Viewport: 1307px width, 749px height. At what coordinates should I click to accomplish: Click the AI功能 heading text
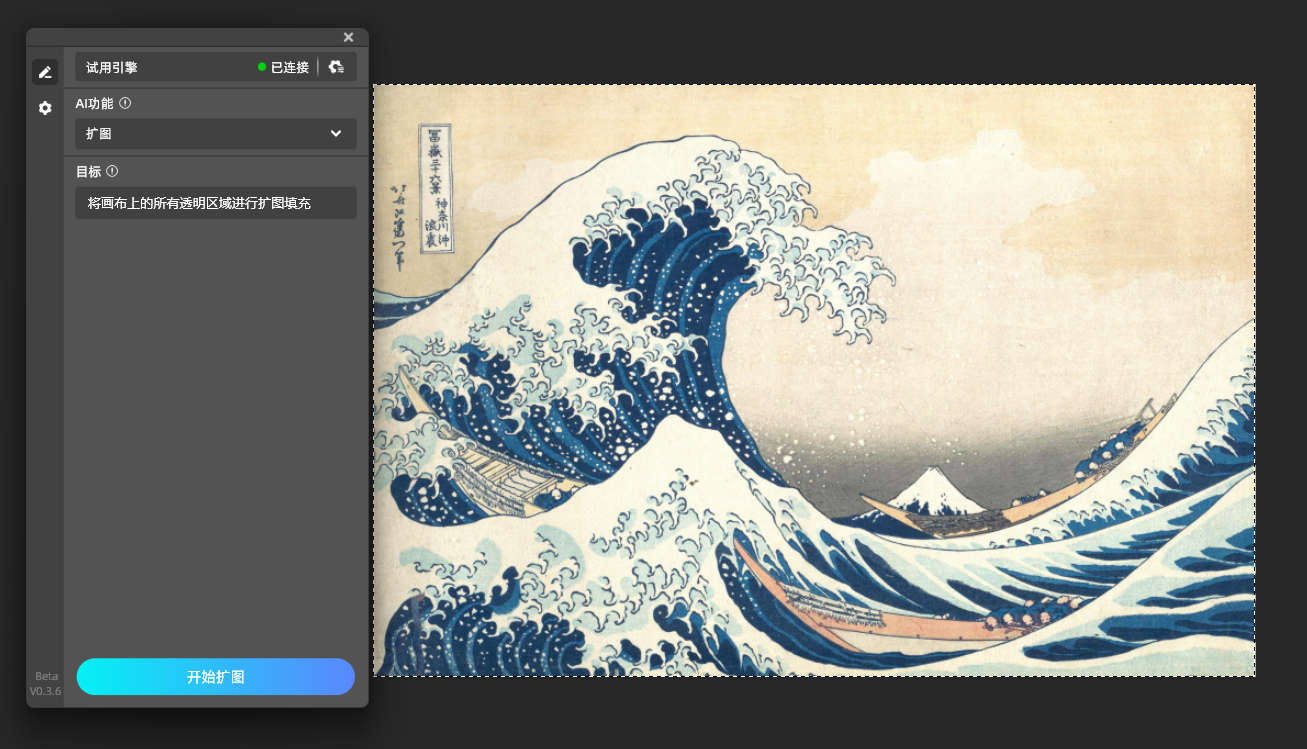click(94, 103)
